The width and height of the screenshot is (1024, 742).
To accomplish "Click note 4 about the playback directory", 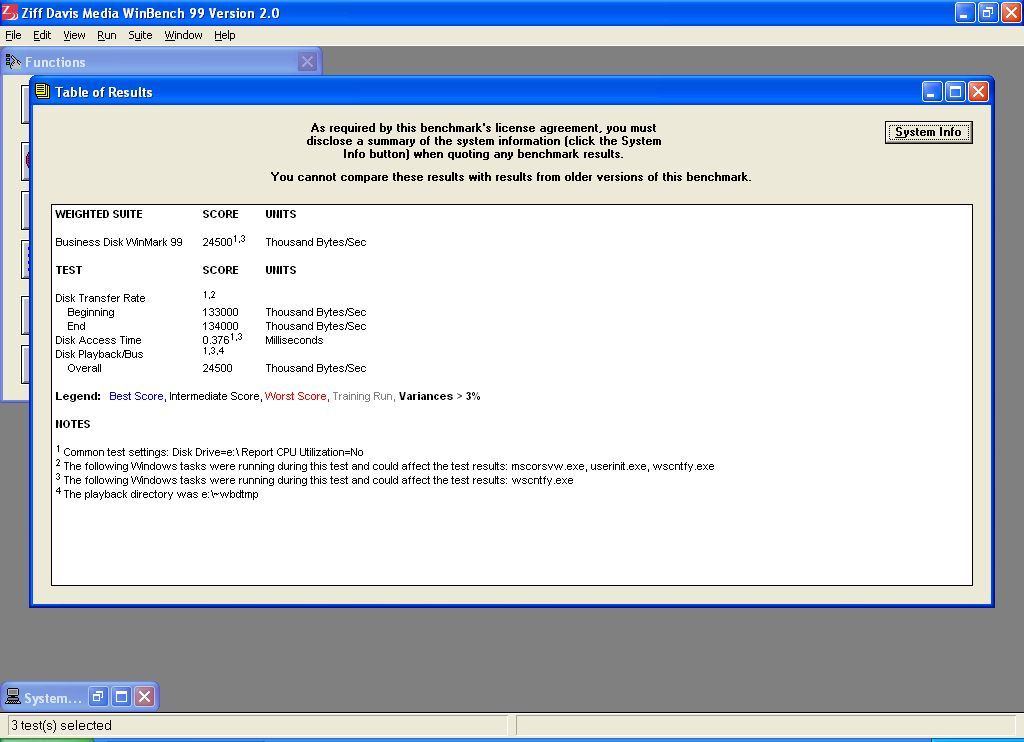I will 157,494.
